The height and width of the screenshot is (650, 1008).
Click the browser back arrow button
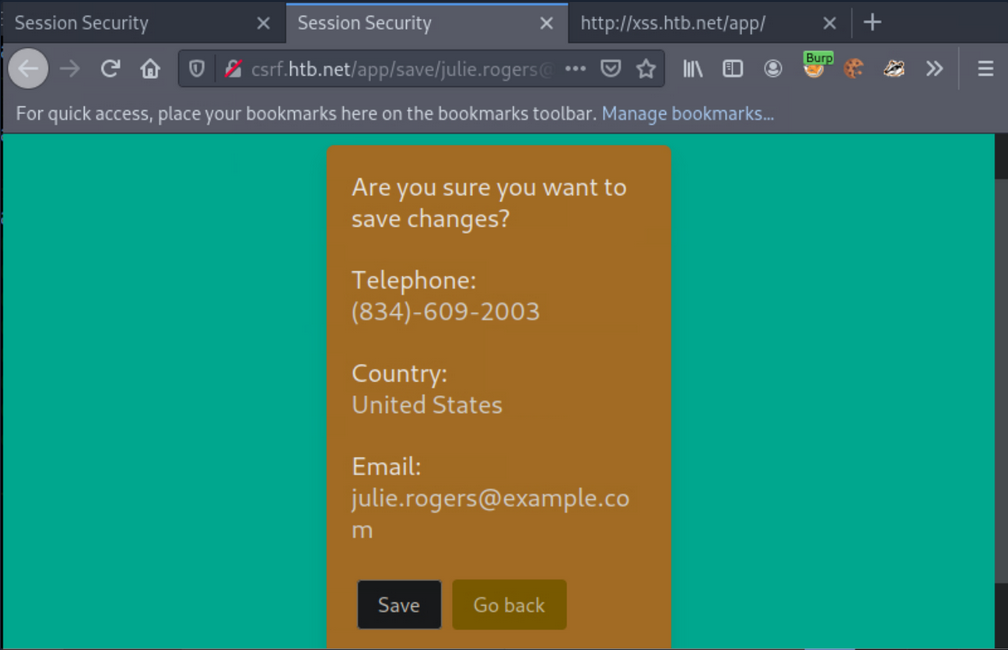pos(28,68)
